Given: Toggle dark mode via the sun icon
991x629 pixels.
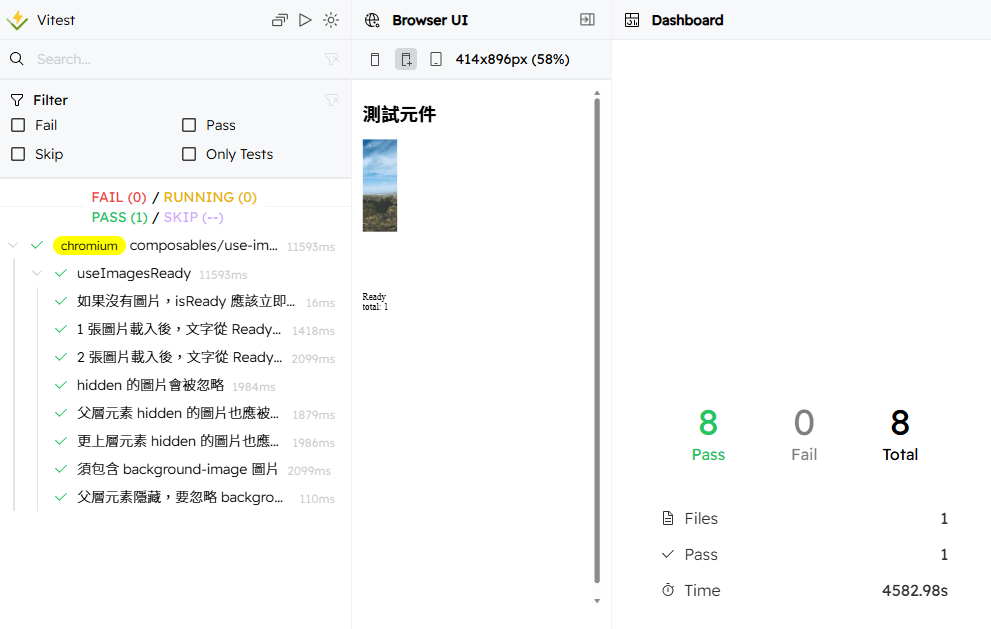Looking at the screenshot, I should click(x=331, y=19).
